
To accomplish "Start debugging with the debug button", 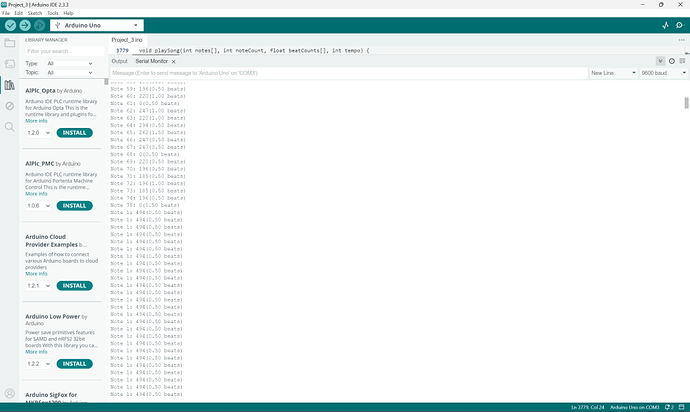I will pyautogui.click(x=40, y=26).
